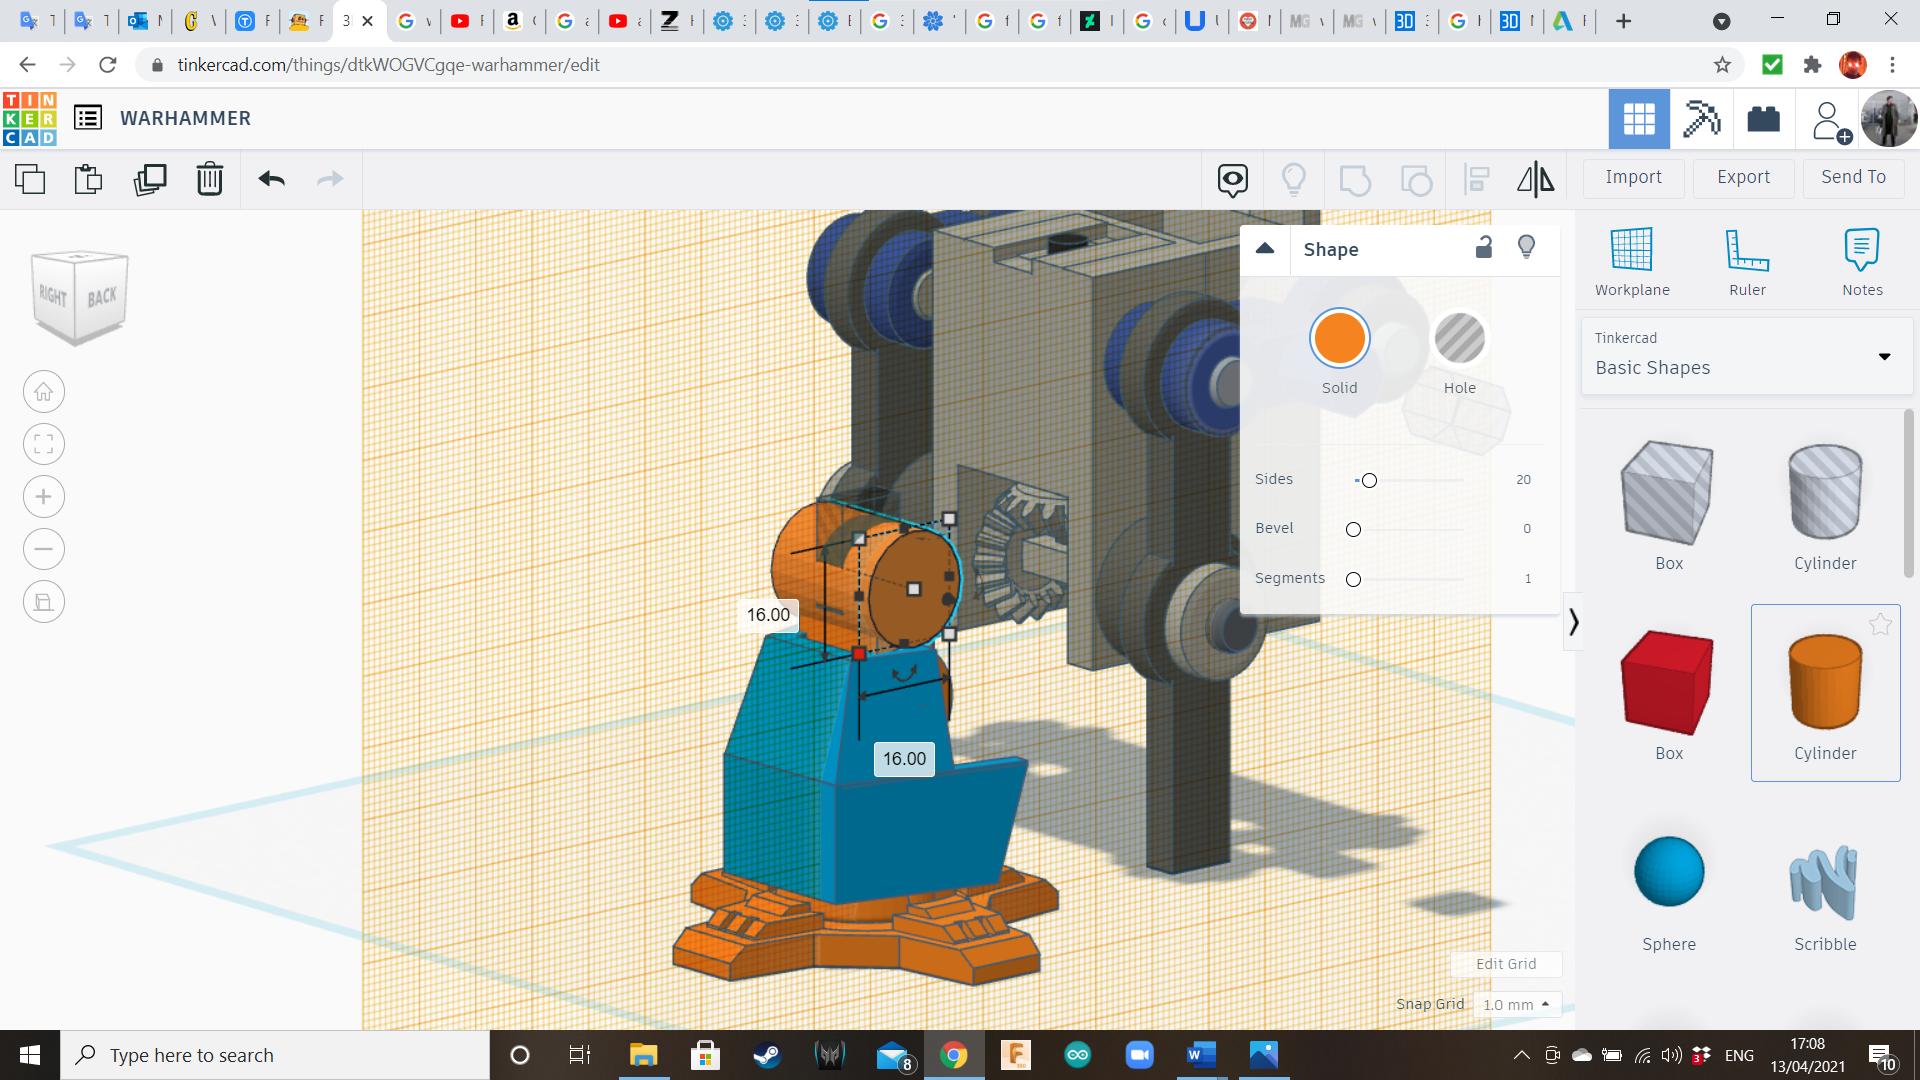Toggle the shape lock icon
The image size is (1920, 1080).
[1484, 248]
